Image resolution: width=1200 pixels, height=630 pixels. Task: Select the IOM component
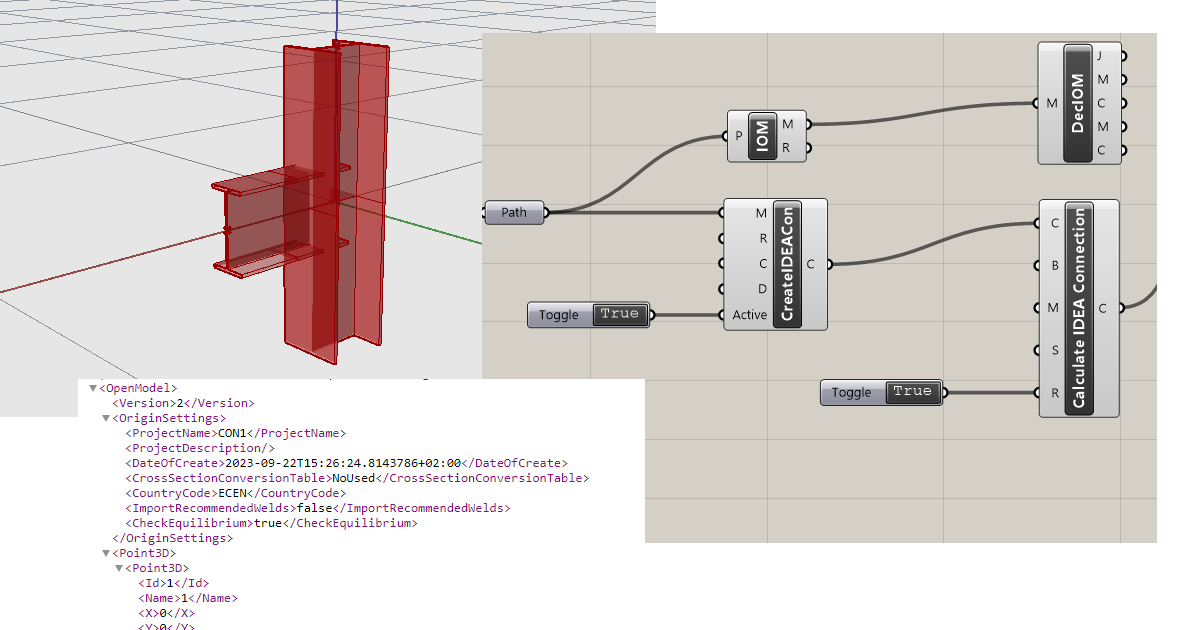760,137
